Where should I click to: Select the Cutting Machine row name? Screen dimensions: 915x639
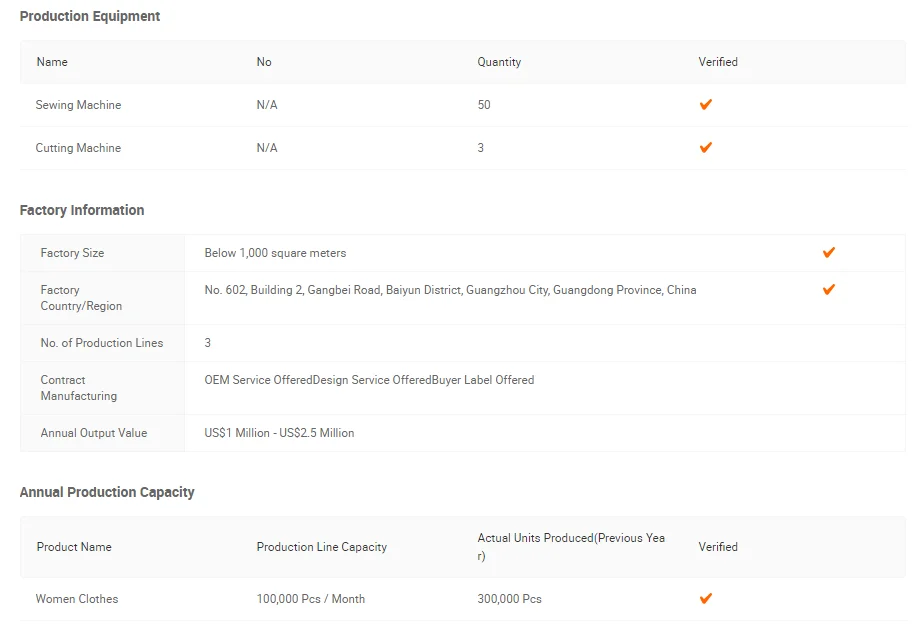(x=78, y=148)
